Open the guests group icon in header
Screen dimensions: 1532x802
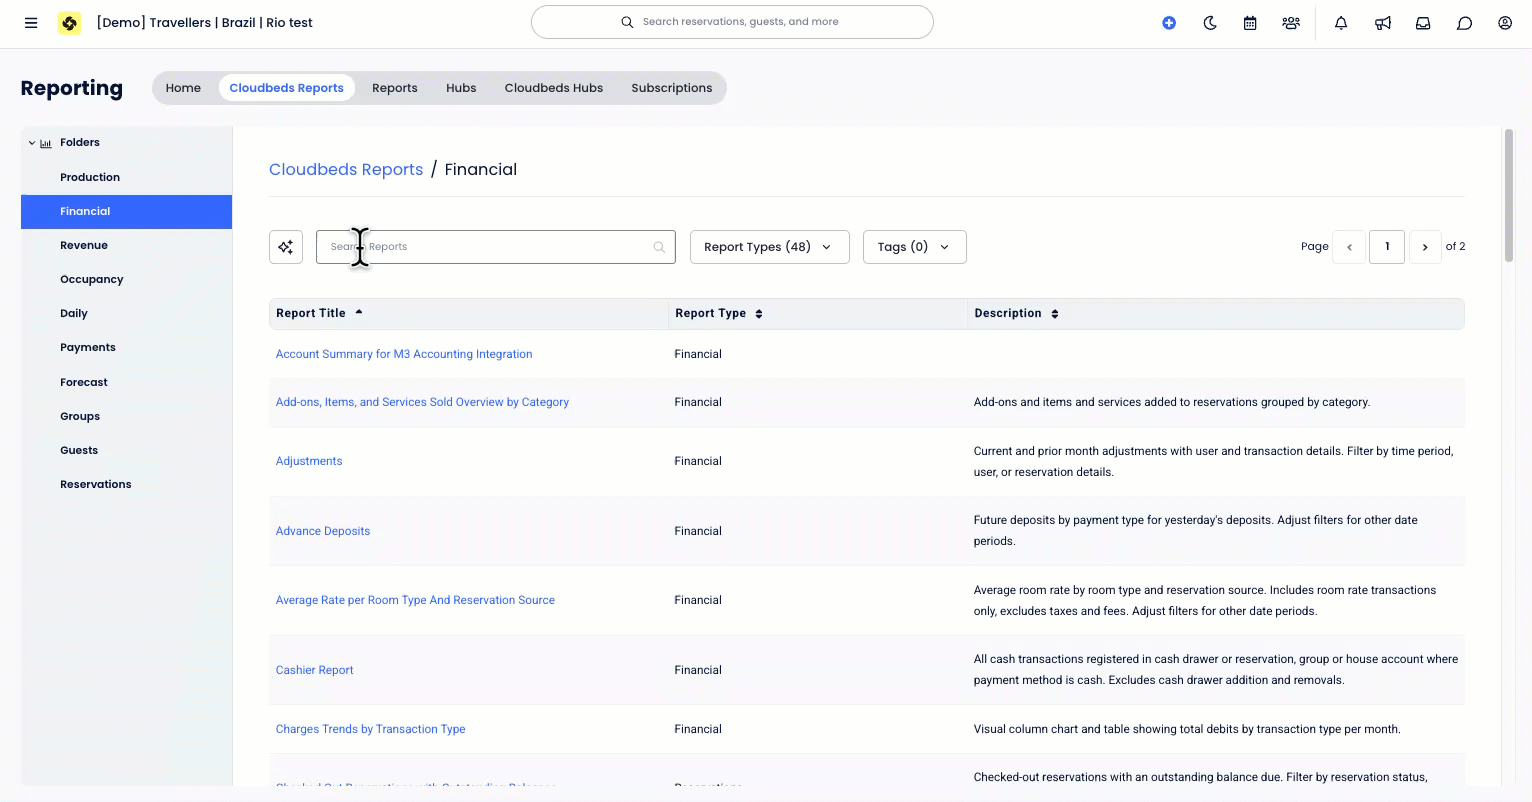click(x=1290, y=22)
